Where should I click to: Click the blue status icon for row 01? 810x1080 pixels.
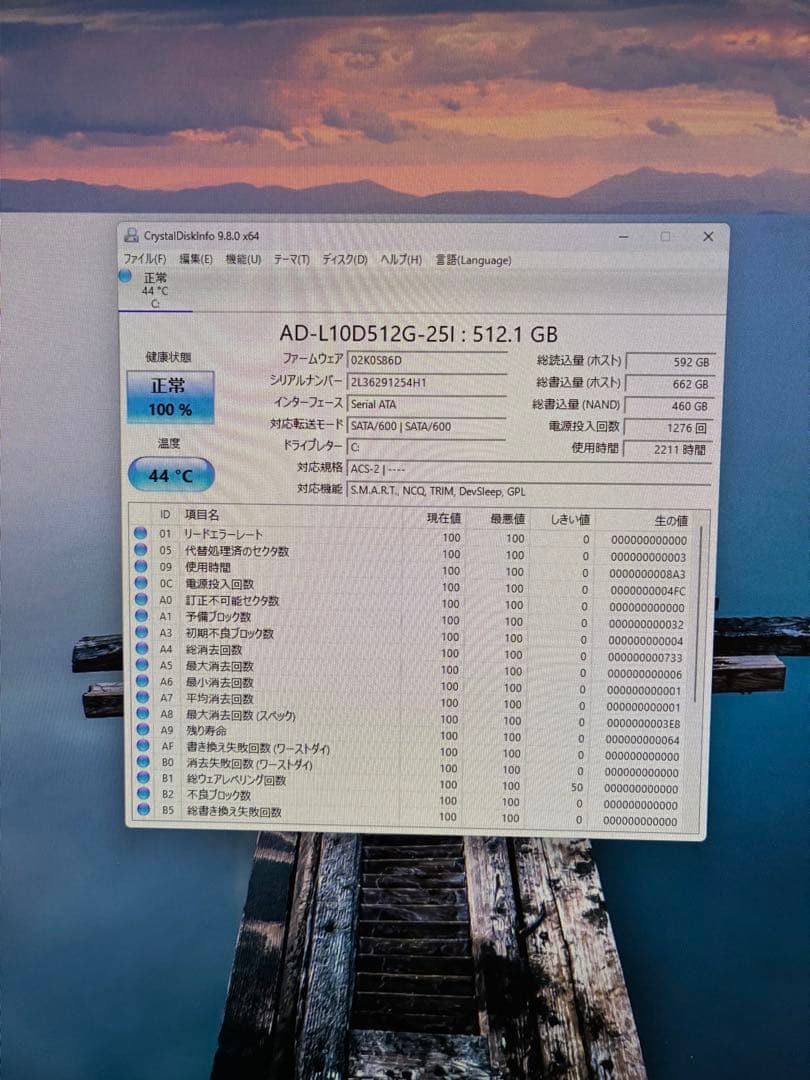pyautogui.click(x=141, y=532)
